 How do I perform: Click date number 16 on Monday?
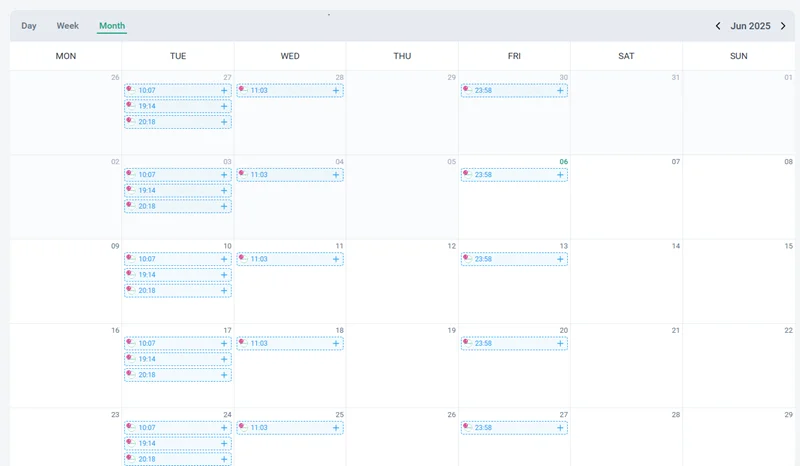coord(115,330)
